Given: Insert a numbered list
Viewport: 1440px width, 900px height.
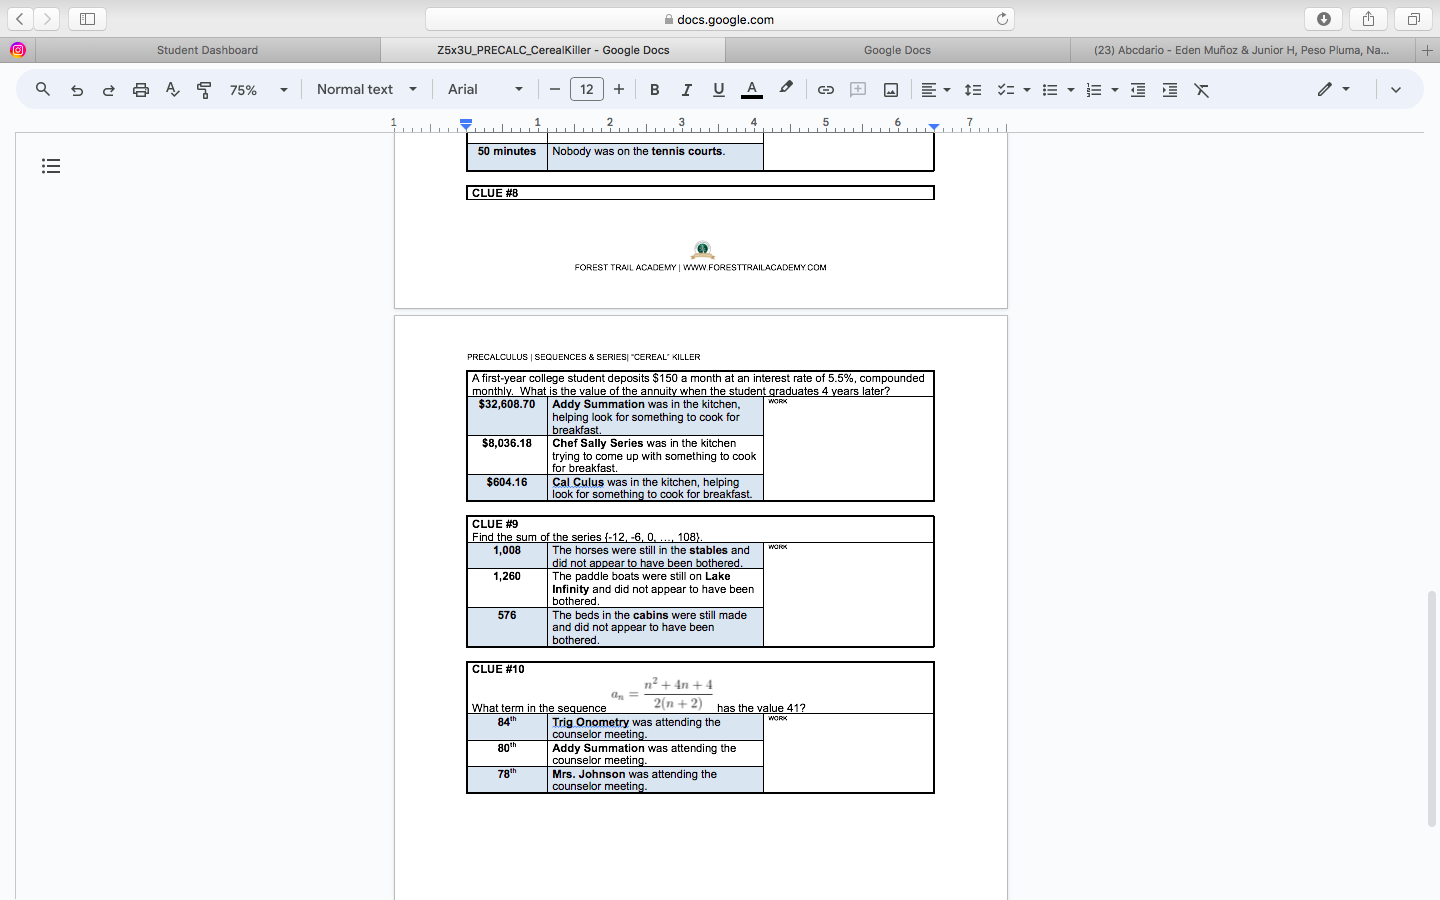Looking at the screenshot, I should (x=1093, y=90).
